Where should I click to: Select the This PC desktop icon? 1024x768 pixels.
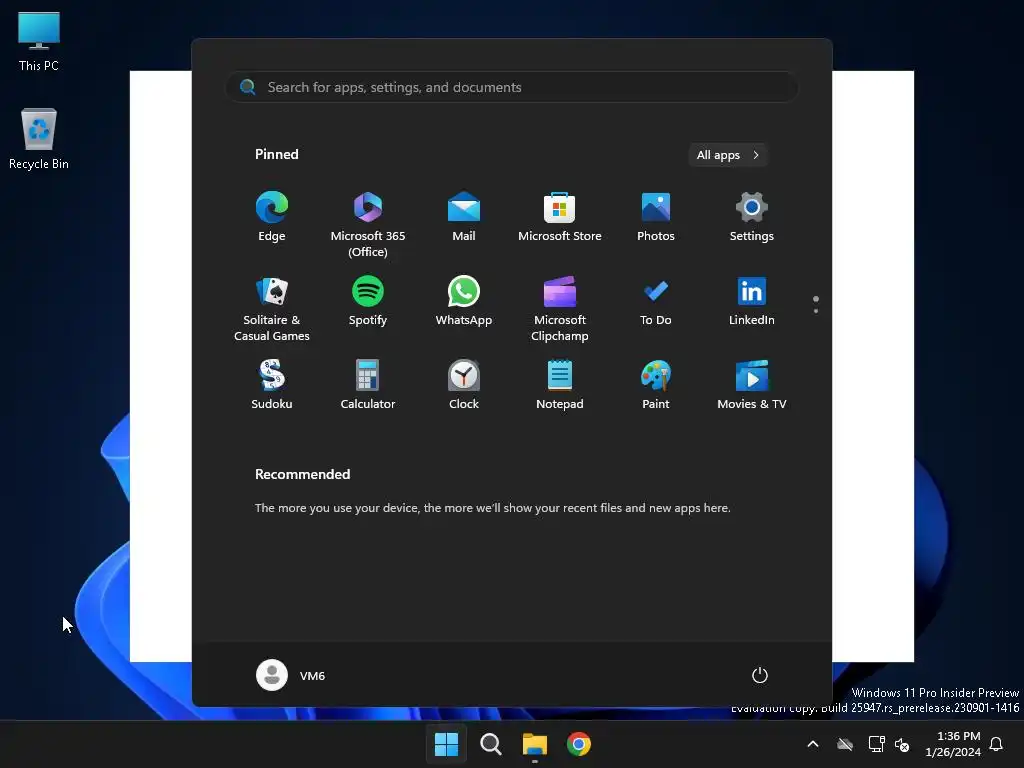39,40
